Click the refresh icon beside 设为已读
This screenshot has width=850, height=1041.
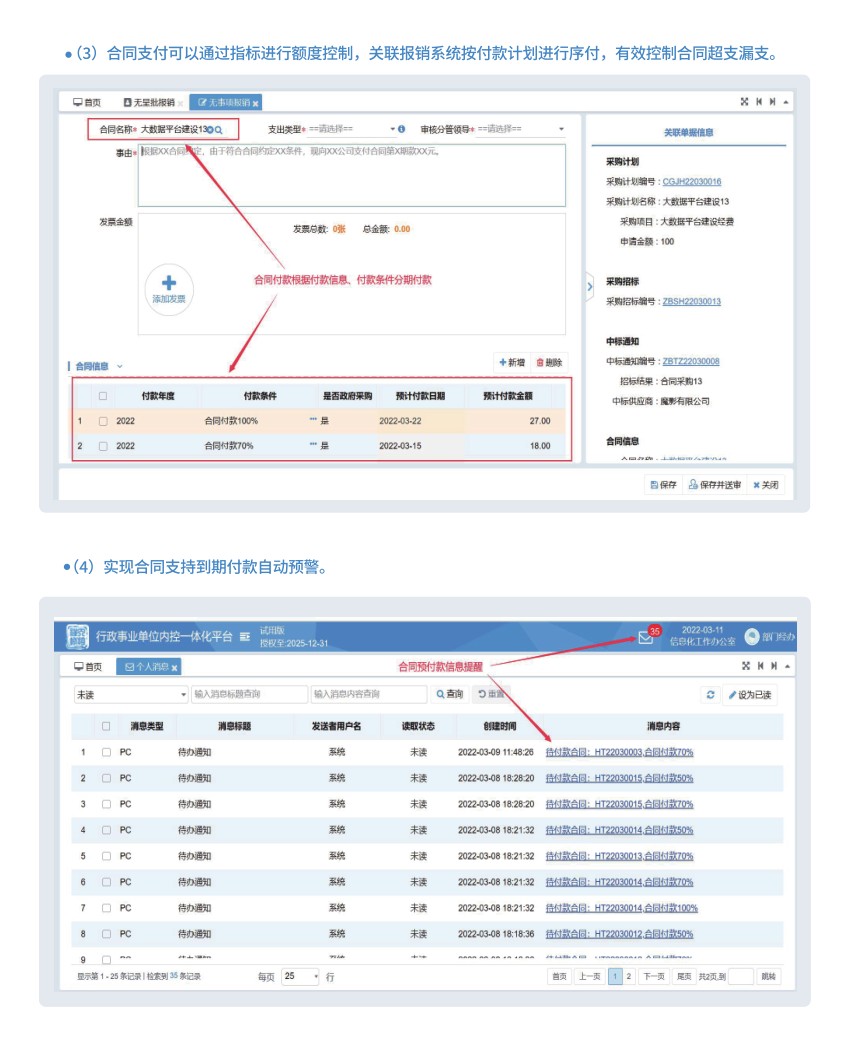(710, 694)
